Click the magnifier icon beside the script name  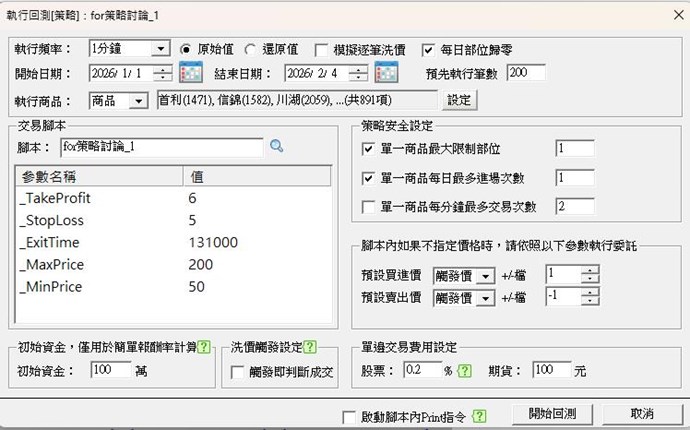tap(277, 146)
